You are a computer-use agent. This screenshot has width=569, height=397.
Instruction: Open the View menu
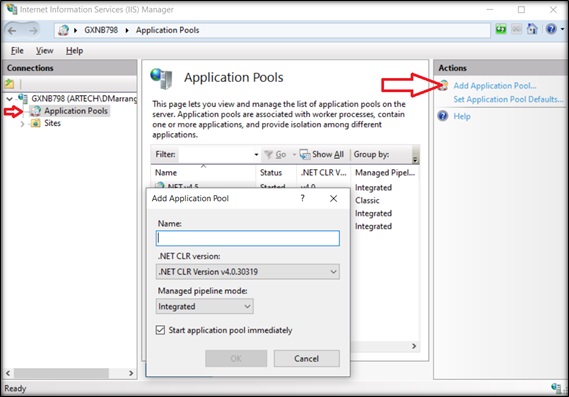tap(45, 51)
